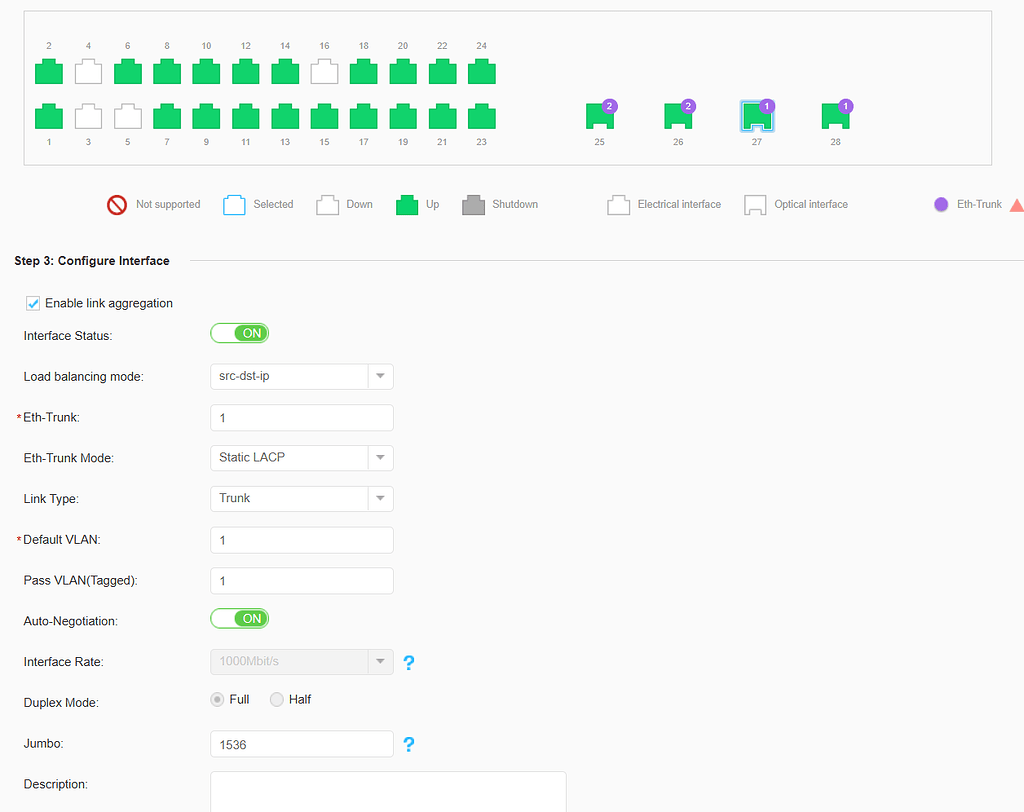The image size is (1024, 812).
Task: Open the Interface Rate help question mark
Action: pyautogui.click(x=409, y=662)
